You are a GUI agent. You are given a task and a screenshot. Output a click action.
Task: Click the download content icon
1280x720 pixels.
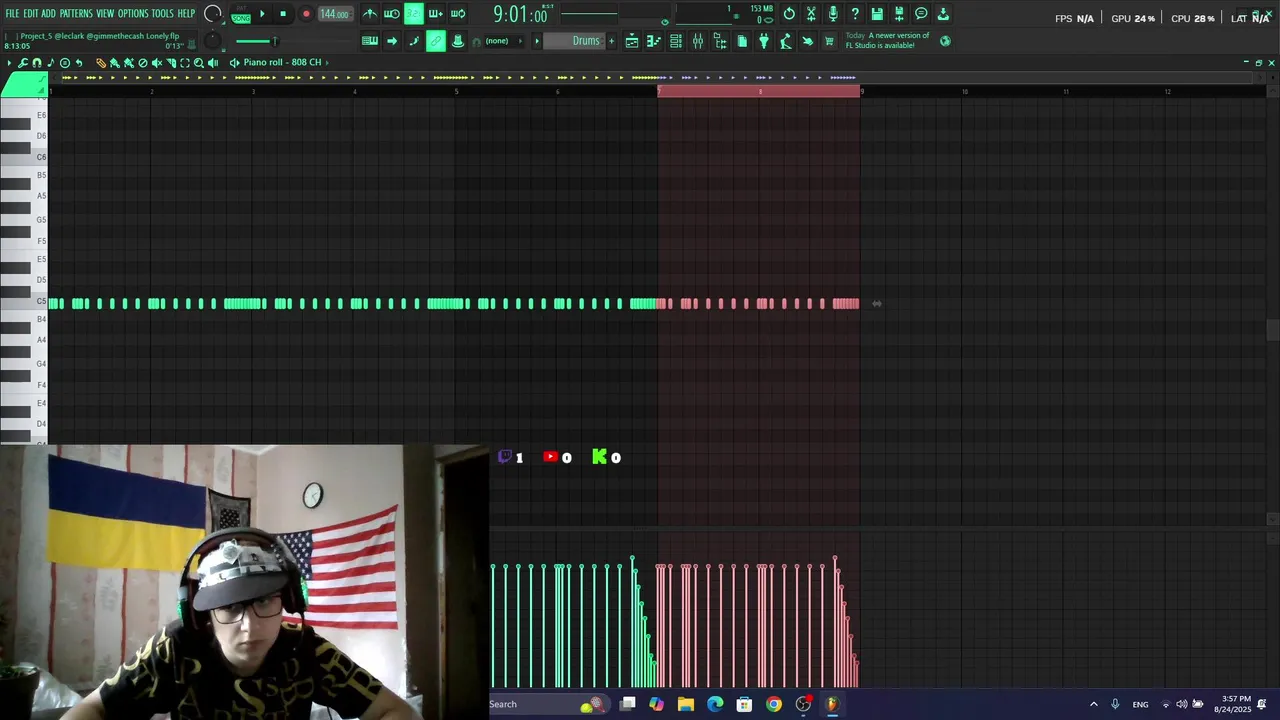(943, 14)
